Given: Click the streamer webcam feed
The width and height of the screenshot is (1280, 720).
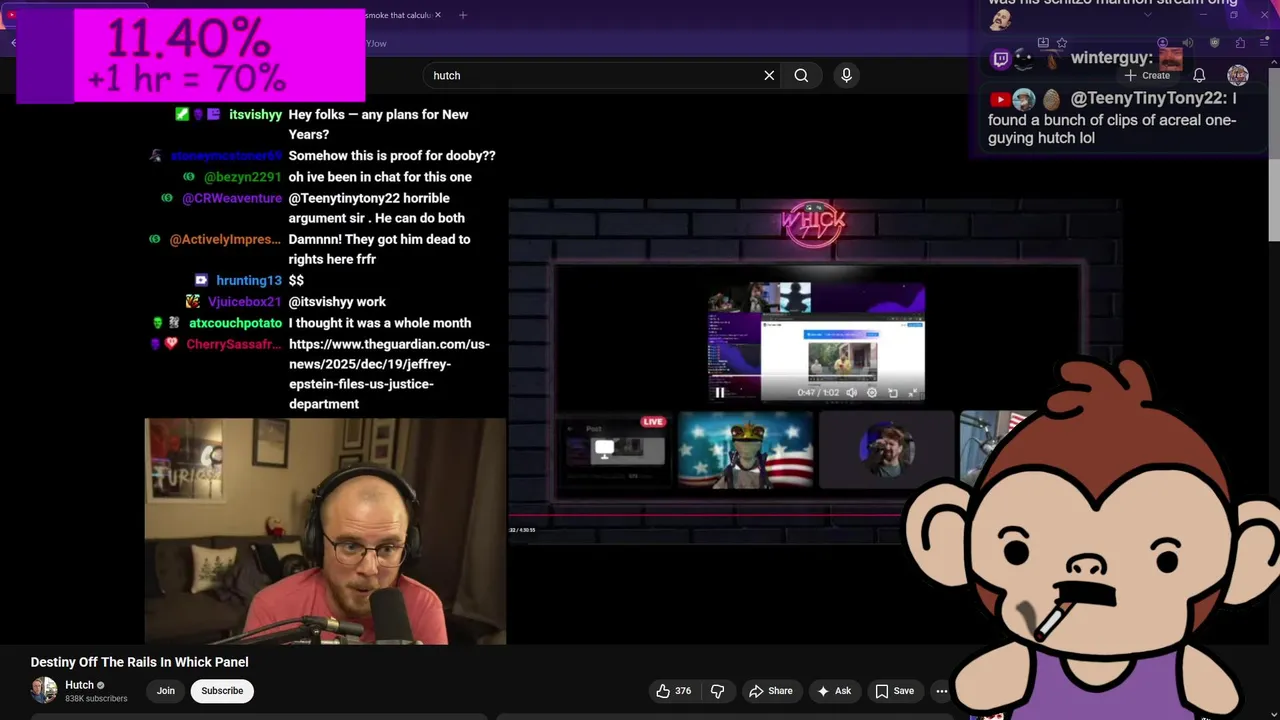Looking at the screenshot, I should [x=326, y=531].
